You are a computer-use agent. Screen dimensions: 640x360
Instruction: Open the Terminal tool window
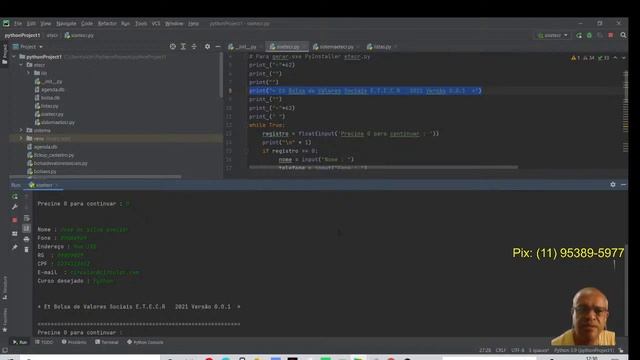tap(107, 342)
